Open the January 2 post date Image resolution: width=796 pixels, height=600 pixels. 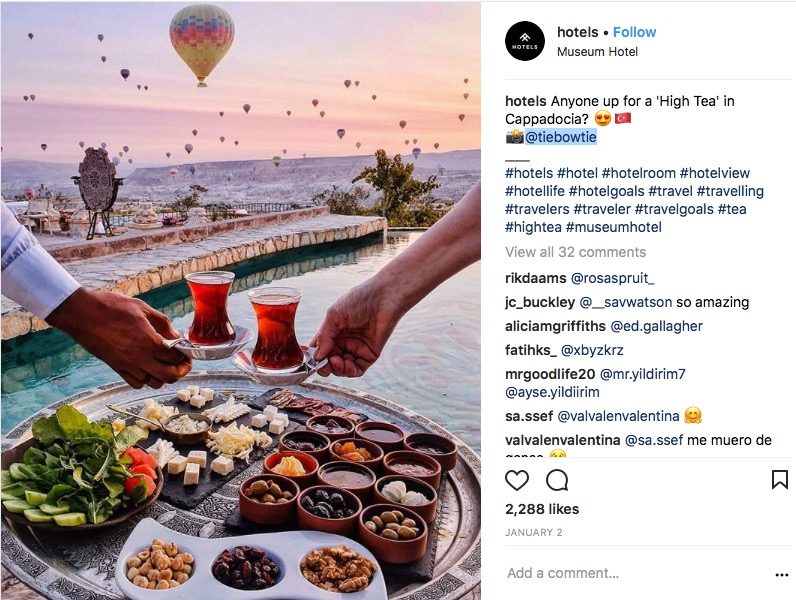pos(534,532)
